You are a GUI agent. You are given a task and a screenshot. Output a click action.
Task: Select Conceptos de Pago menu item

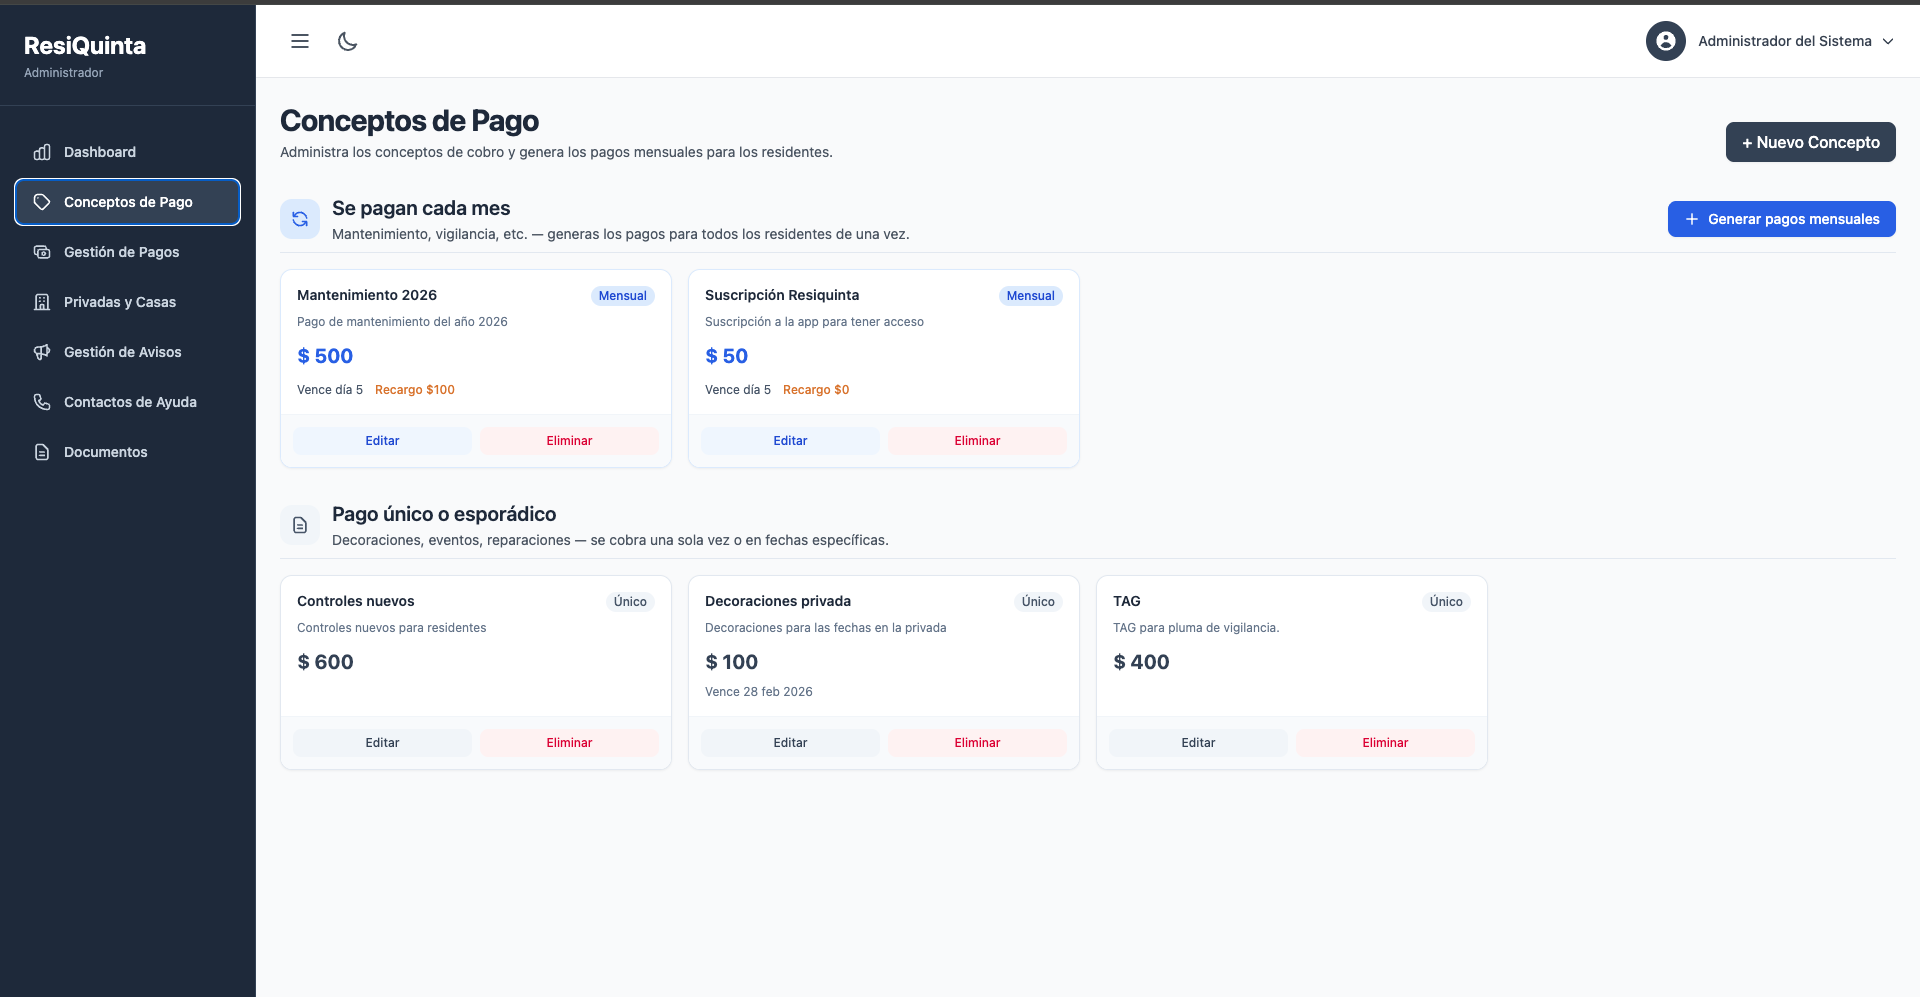127,202
